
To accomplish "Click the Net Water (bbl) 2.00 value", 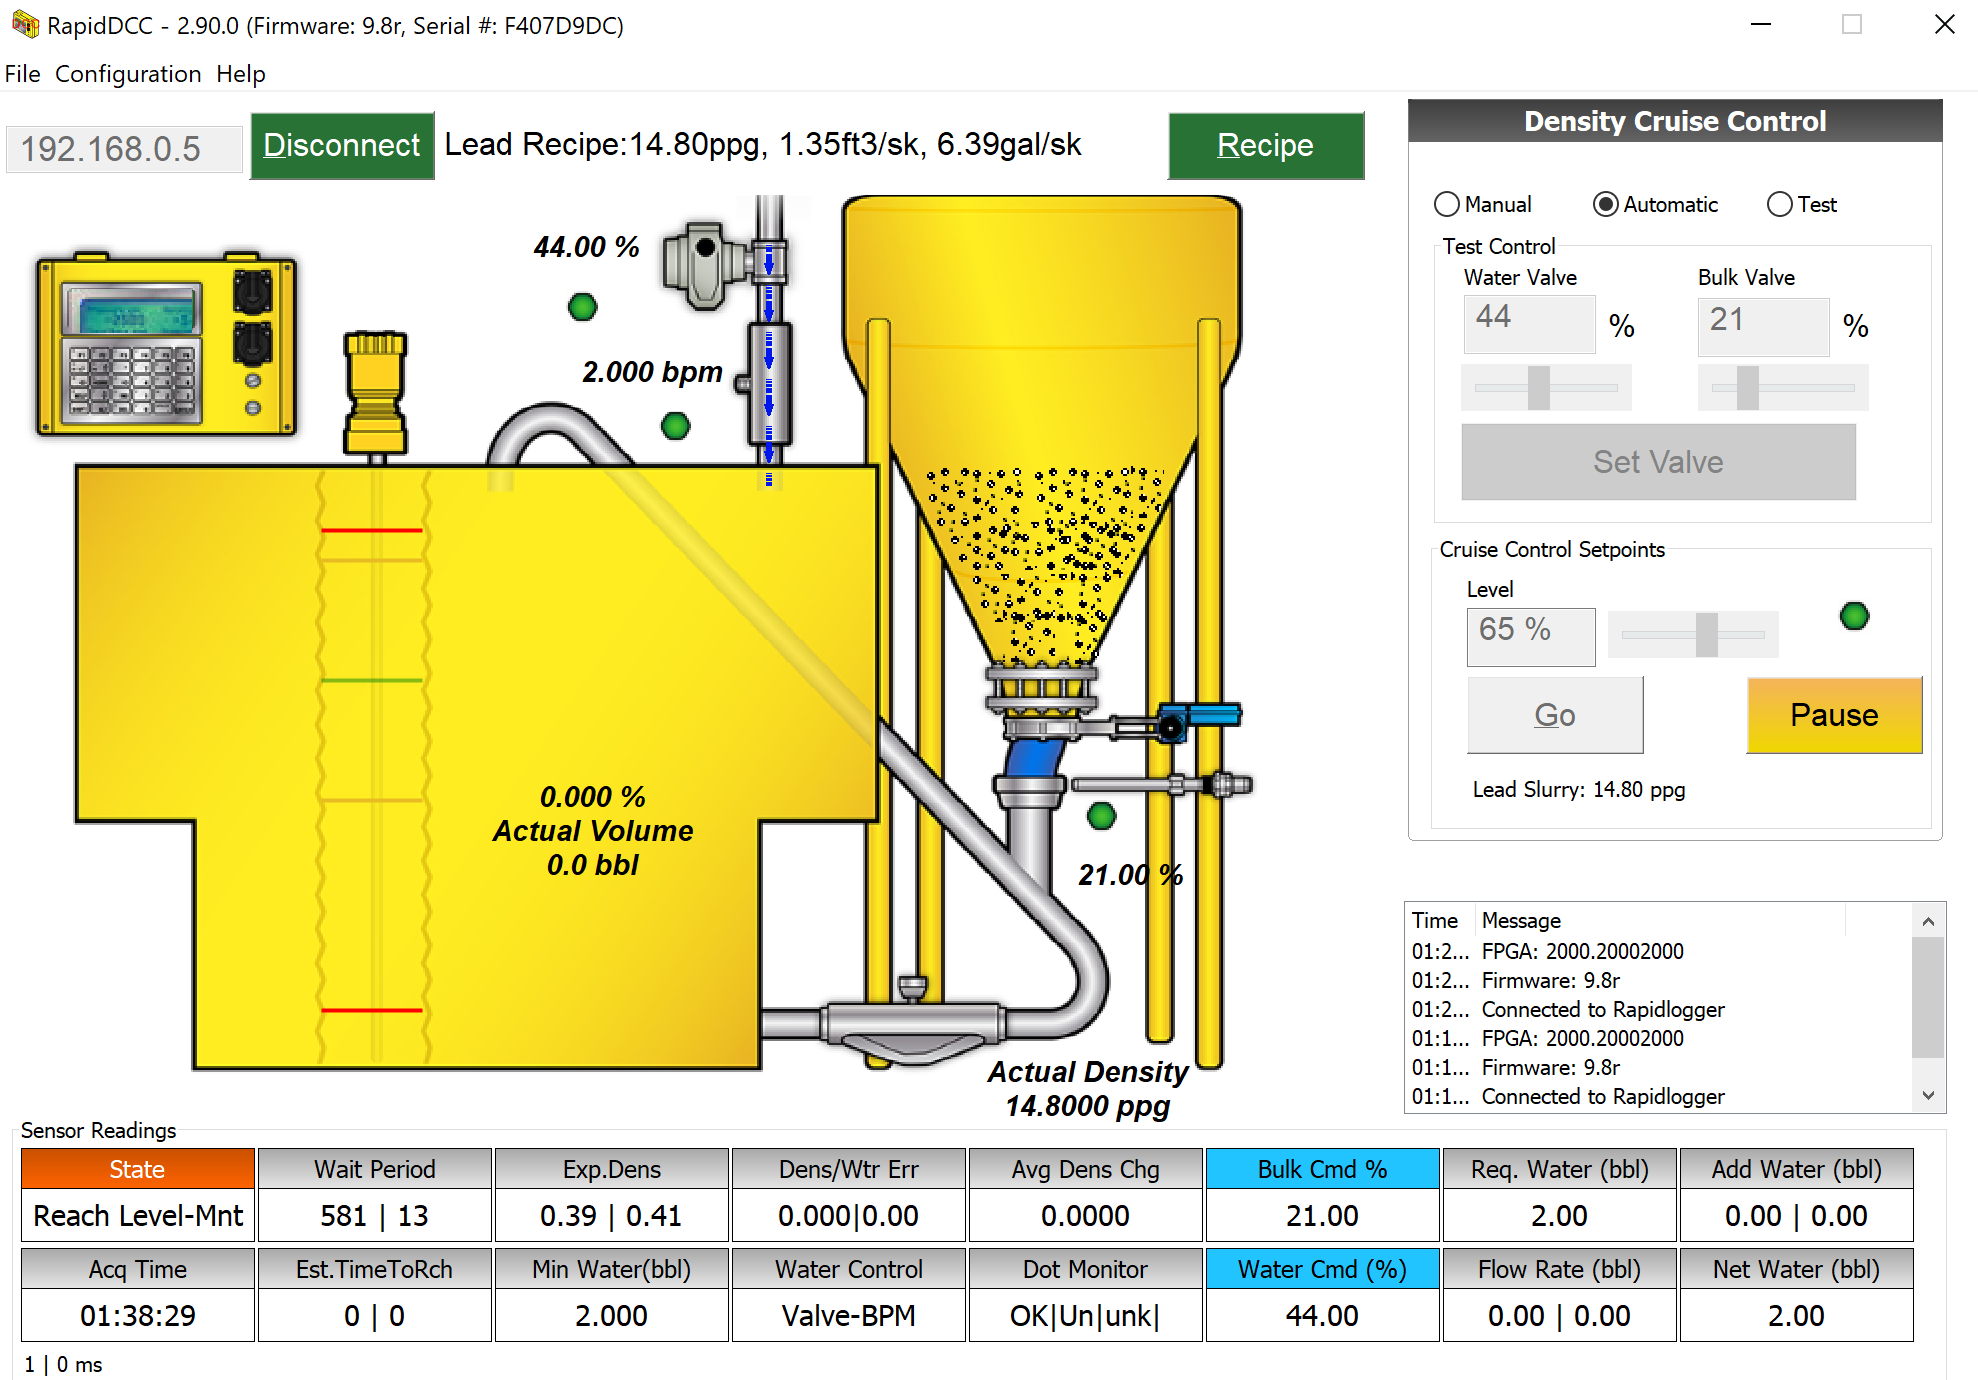I will pyautogui.click(x=1796, y=1316).
